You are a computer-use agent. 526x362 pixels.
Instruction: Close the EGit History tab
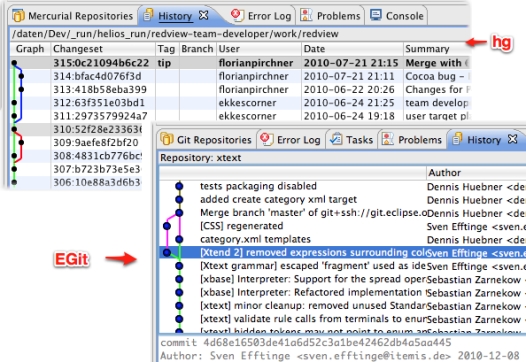tap(513, 139)
